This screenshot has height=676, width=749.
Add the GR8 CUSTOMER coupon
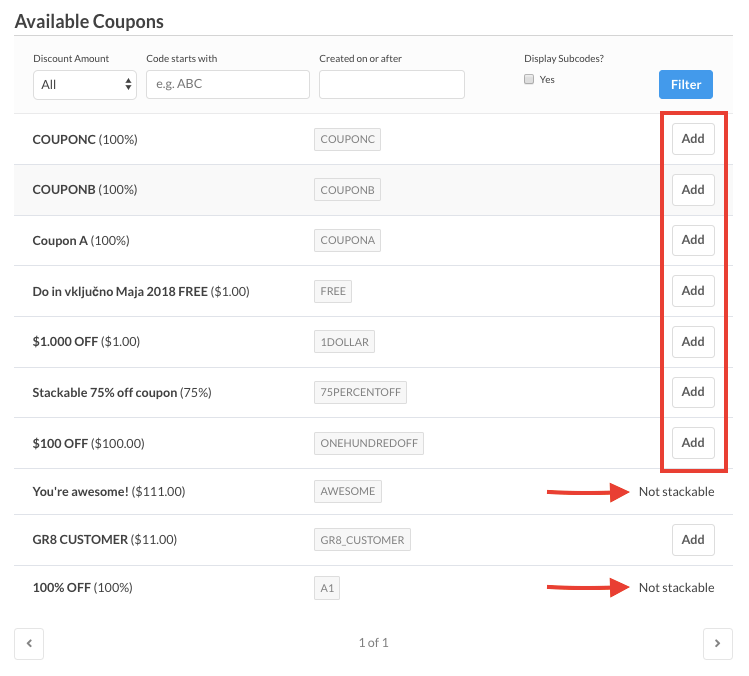pos(693,540)
